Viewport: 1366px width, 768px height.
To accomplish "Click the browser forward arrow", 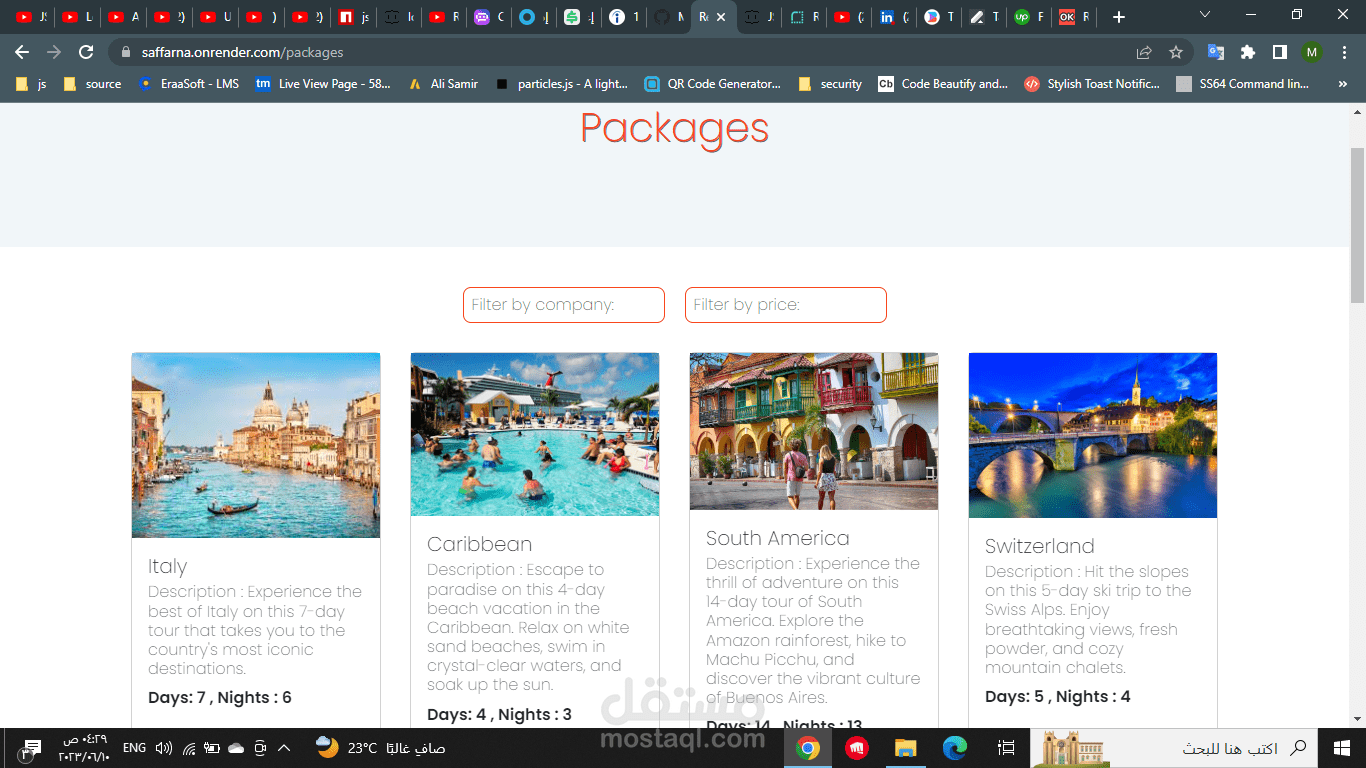I will (54, 52).
